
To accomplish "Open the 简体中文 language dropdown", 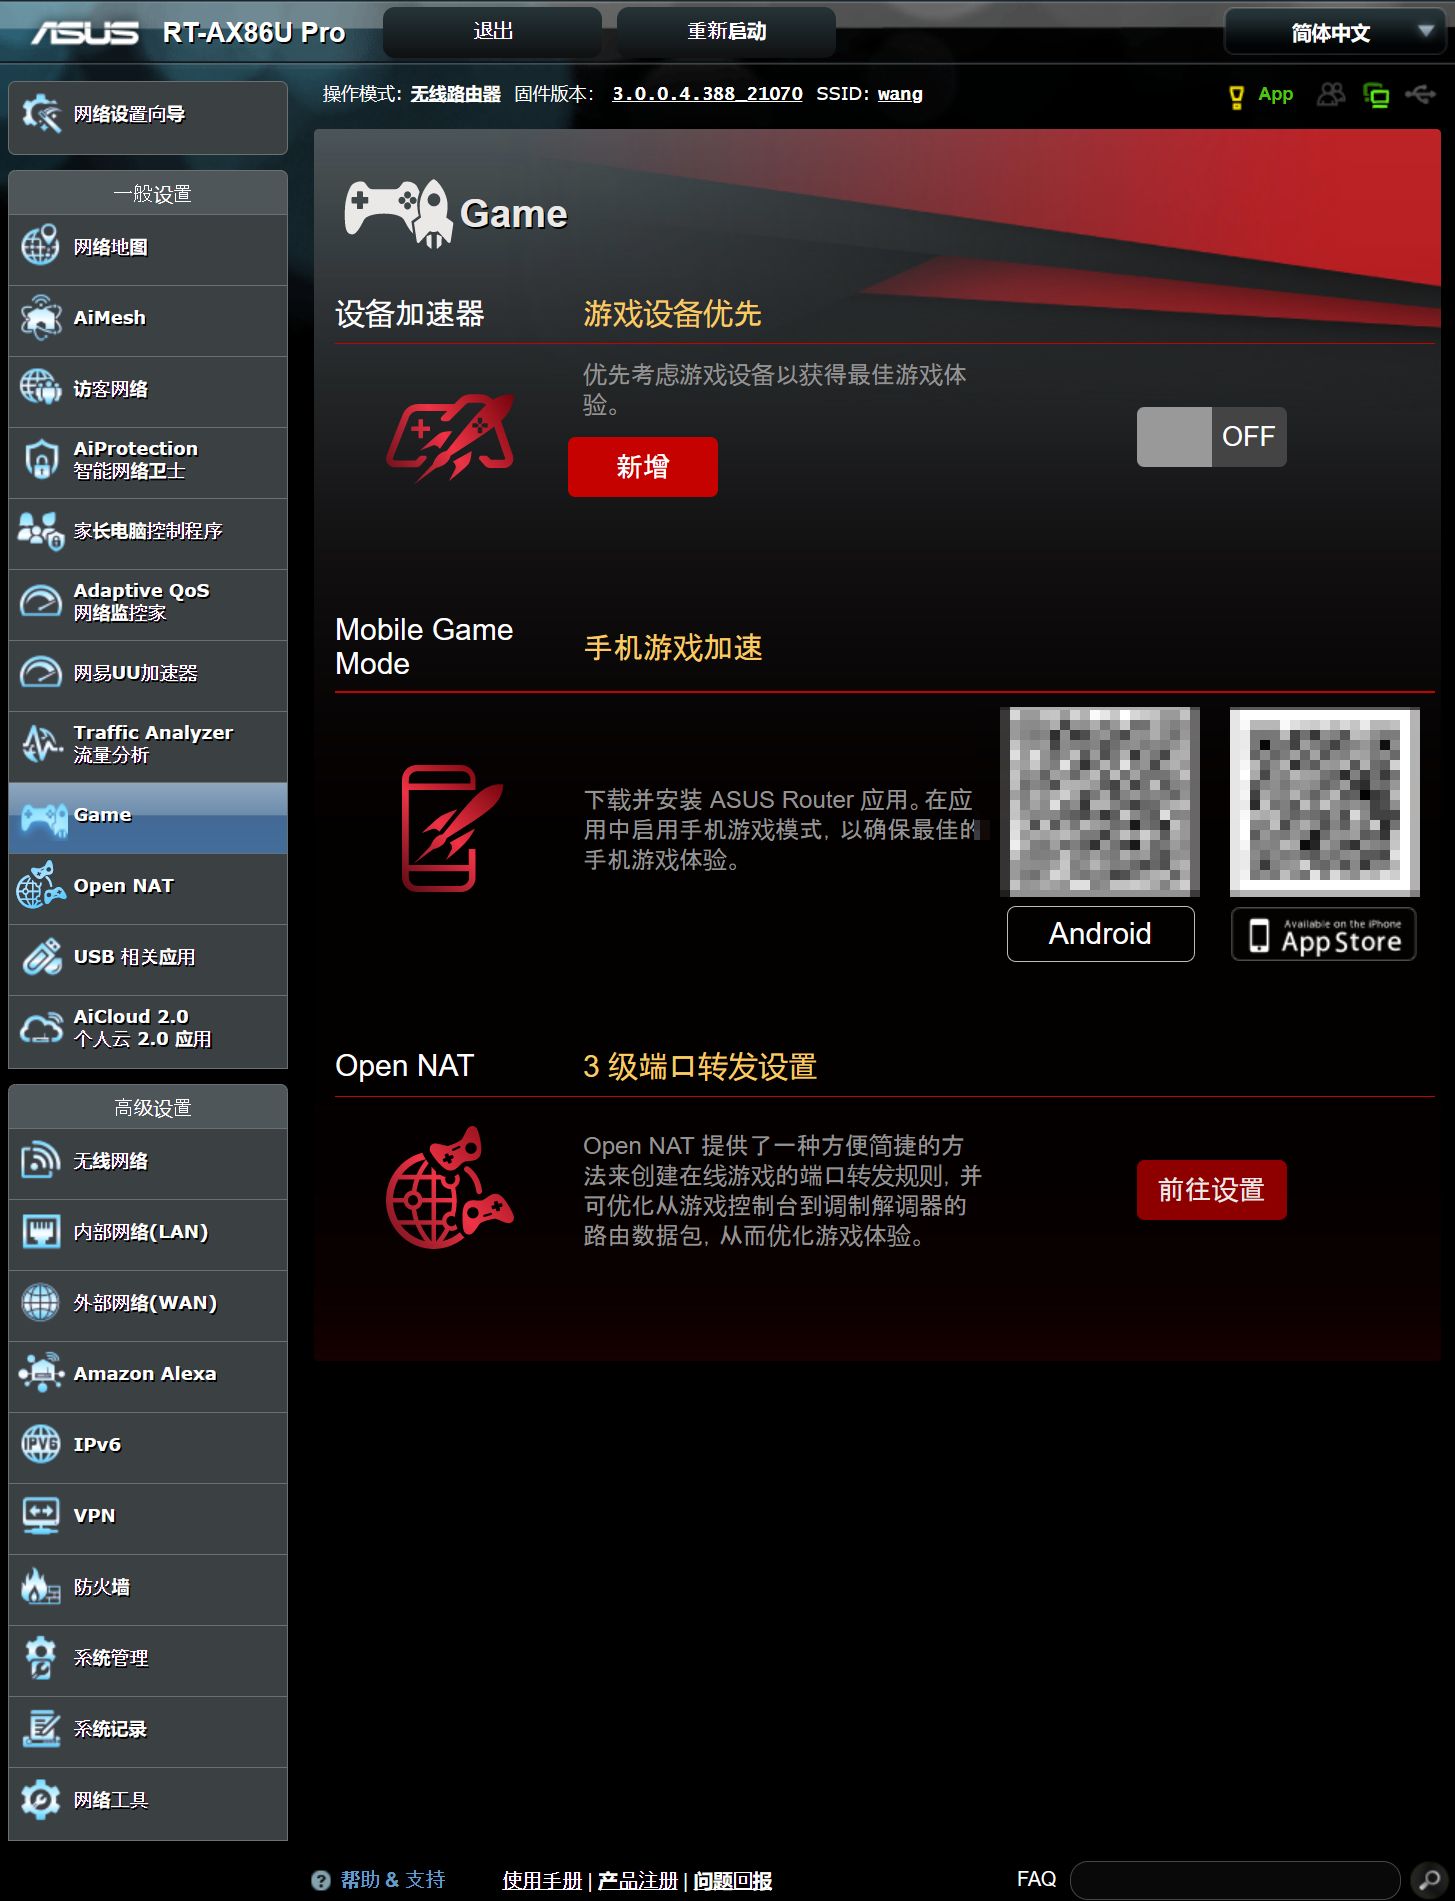I will tap(1334, 33).
